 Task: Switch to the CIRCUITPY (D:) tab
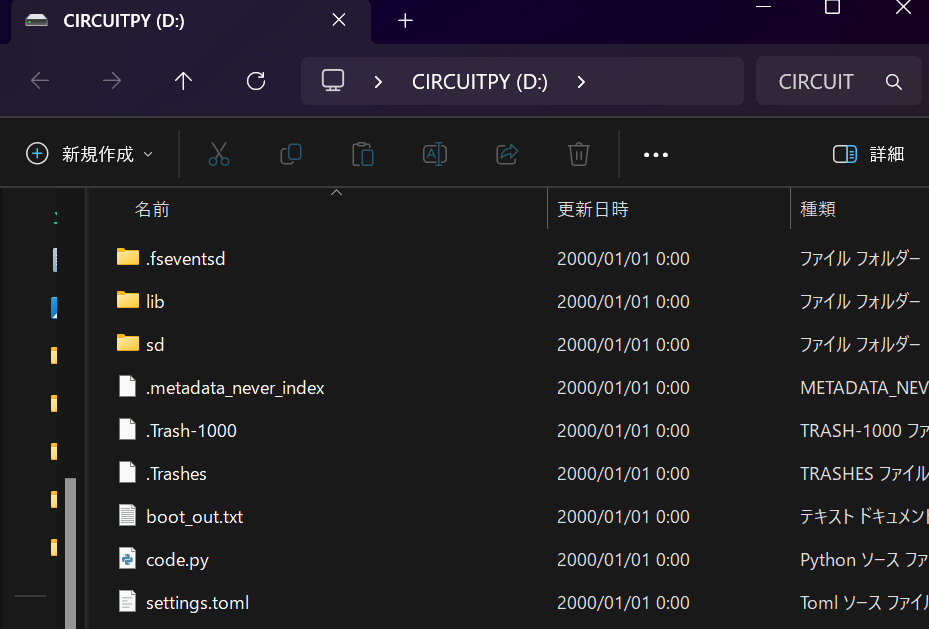click(x=191, y=21)
